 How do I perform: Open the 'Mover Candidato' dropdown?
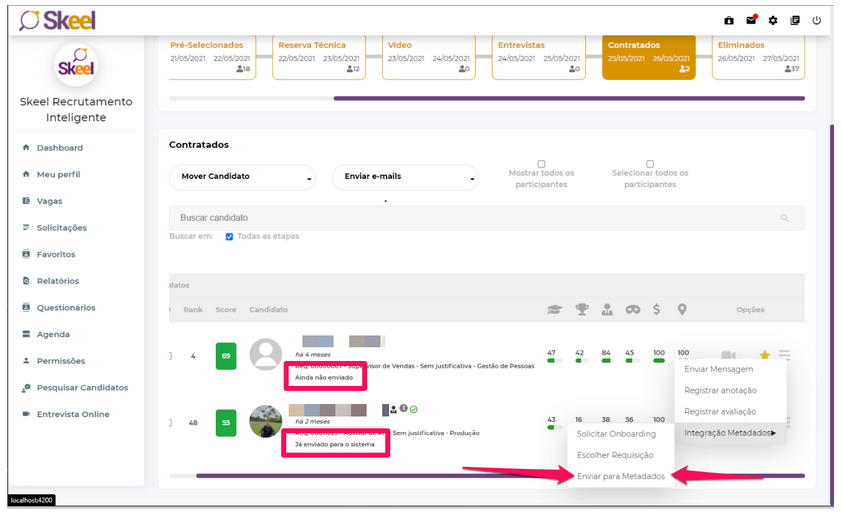(242, 177)
